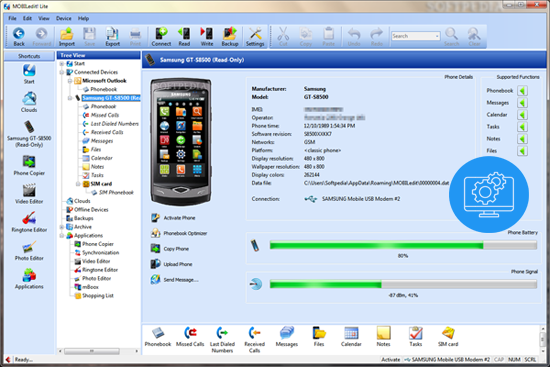This screenshot has width=550, height=367.
Task: Click the Export toolbar icon
Action: tap(113, 37)
